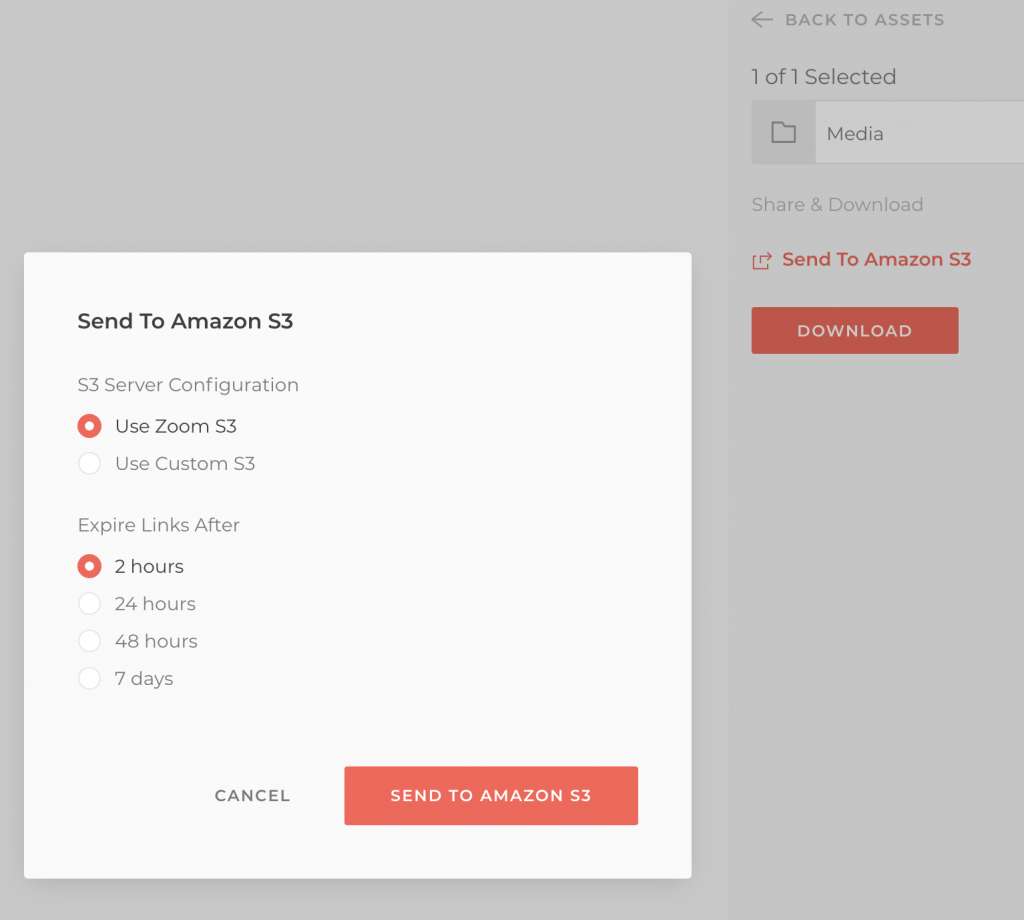Click the 1 of 1 Selected text

824,77
